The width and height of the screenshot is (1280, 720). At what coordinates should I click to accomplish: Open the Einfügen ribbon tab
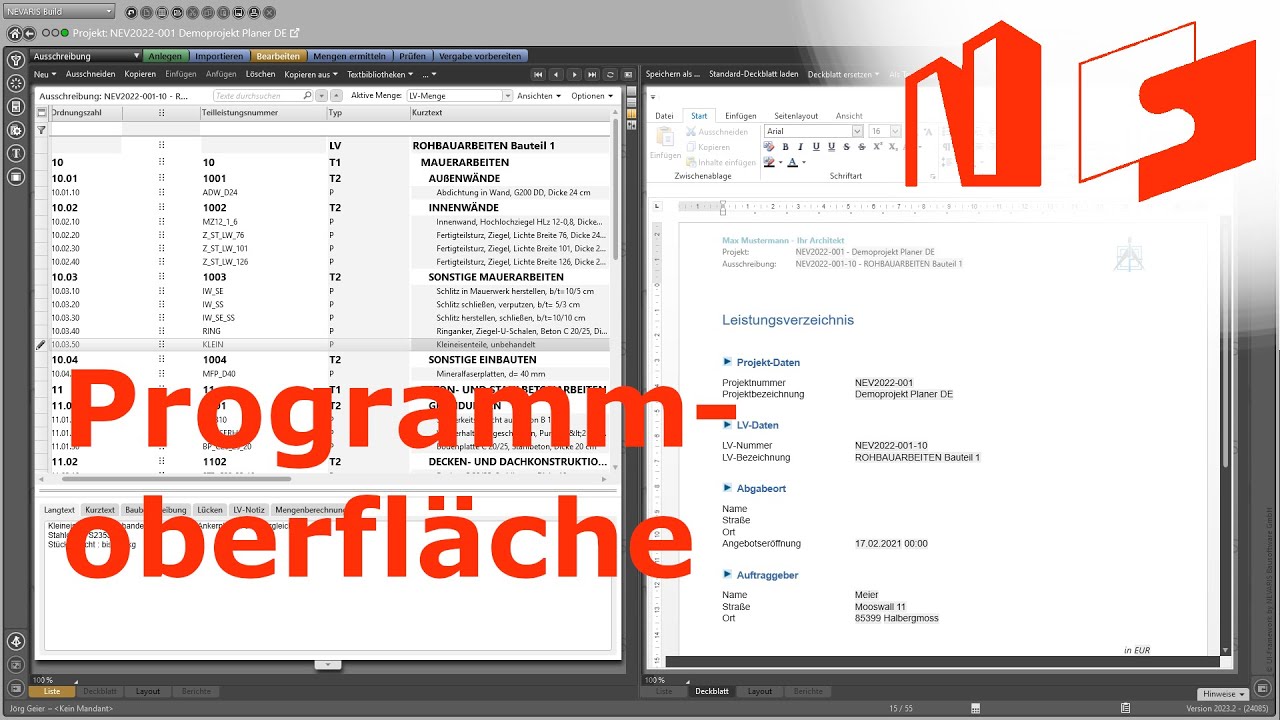(741, 116)
